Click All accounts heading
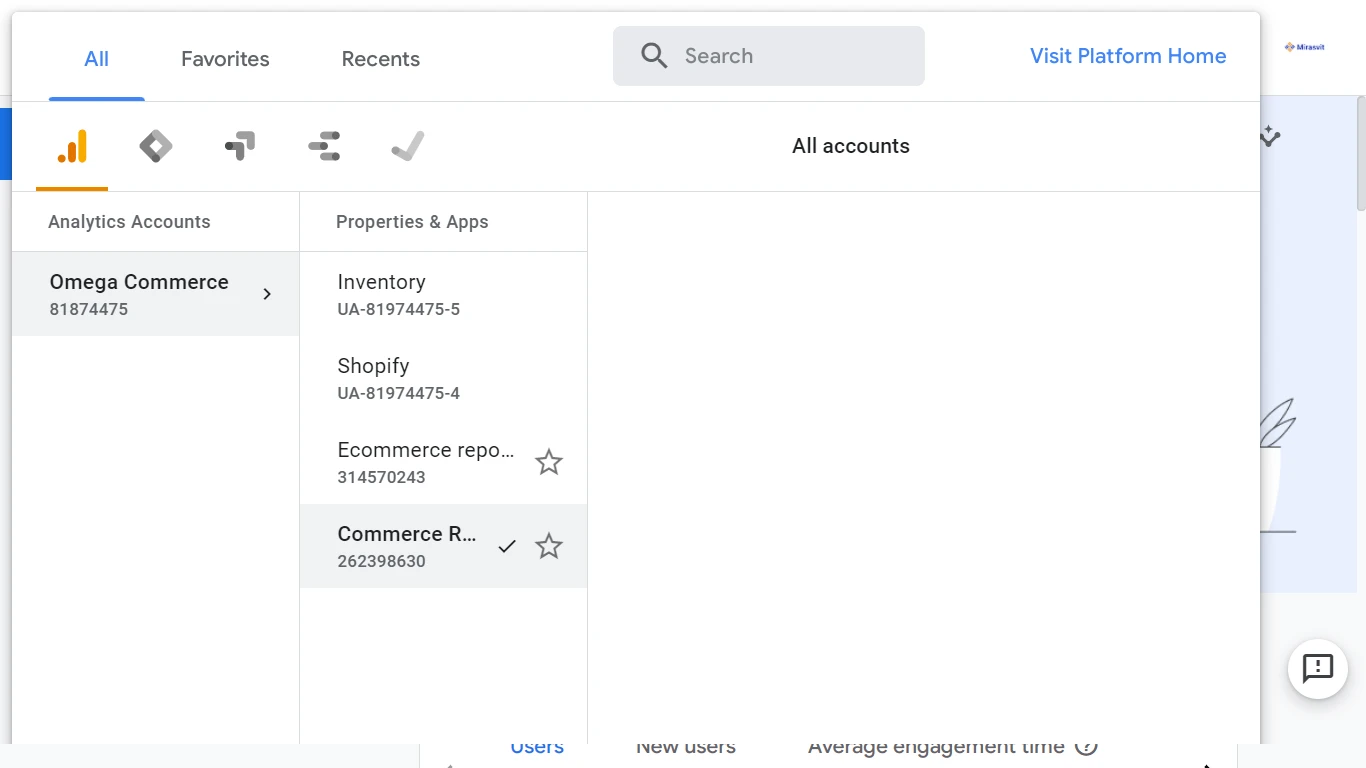This screenshot has width=1366, height=768. (x=850, y=146)
